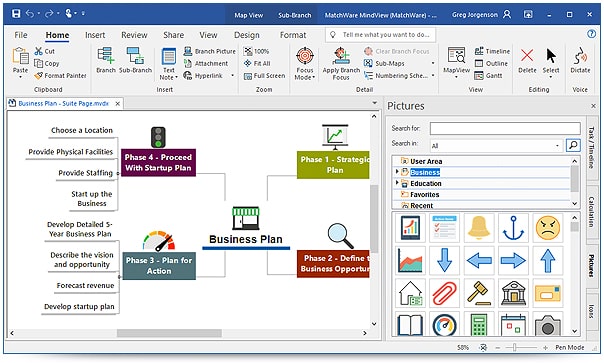Click the zoom in plus button
Viewport: 604px width, 363px height.
(545, 348)
